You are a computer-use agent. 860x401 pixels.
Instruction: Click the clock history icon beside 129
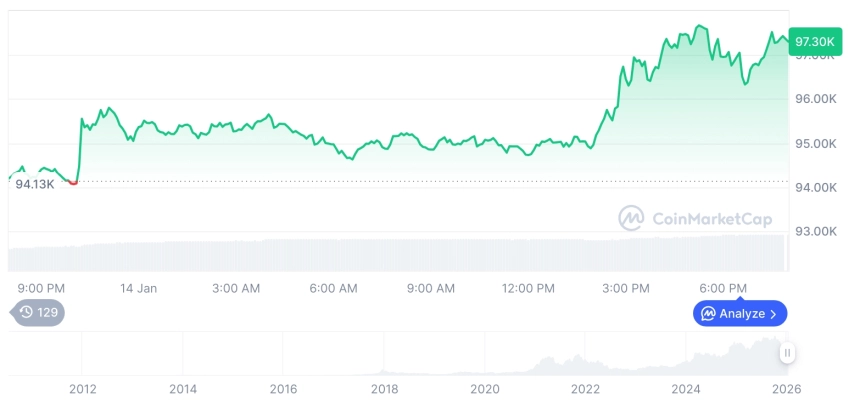[x=26, y=312]
